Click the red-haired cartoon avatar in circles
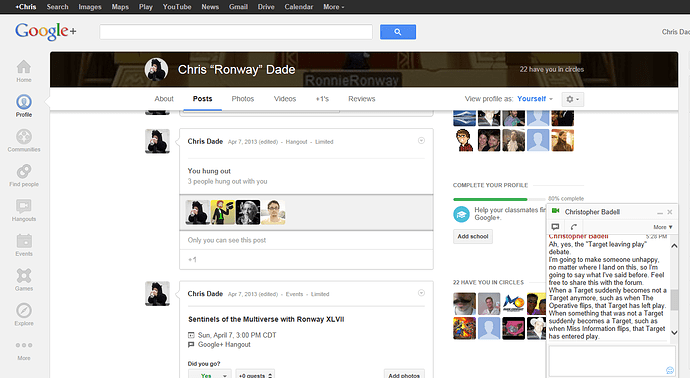This screenshot has width=690, height=378. pos(465,140)
